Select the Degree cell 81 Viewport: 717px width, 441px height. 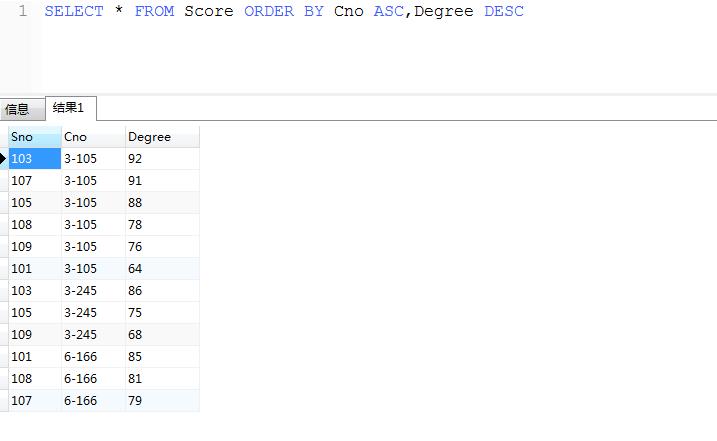(162, 378)
